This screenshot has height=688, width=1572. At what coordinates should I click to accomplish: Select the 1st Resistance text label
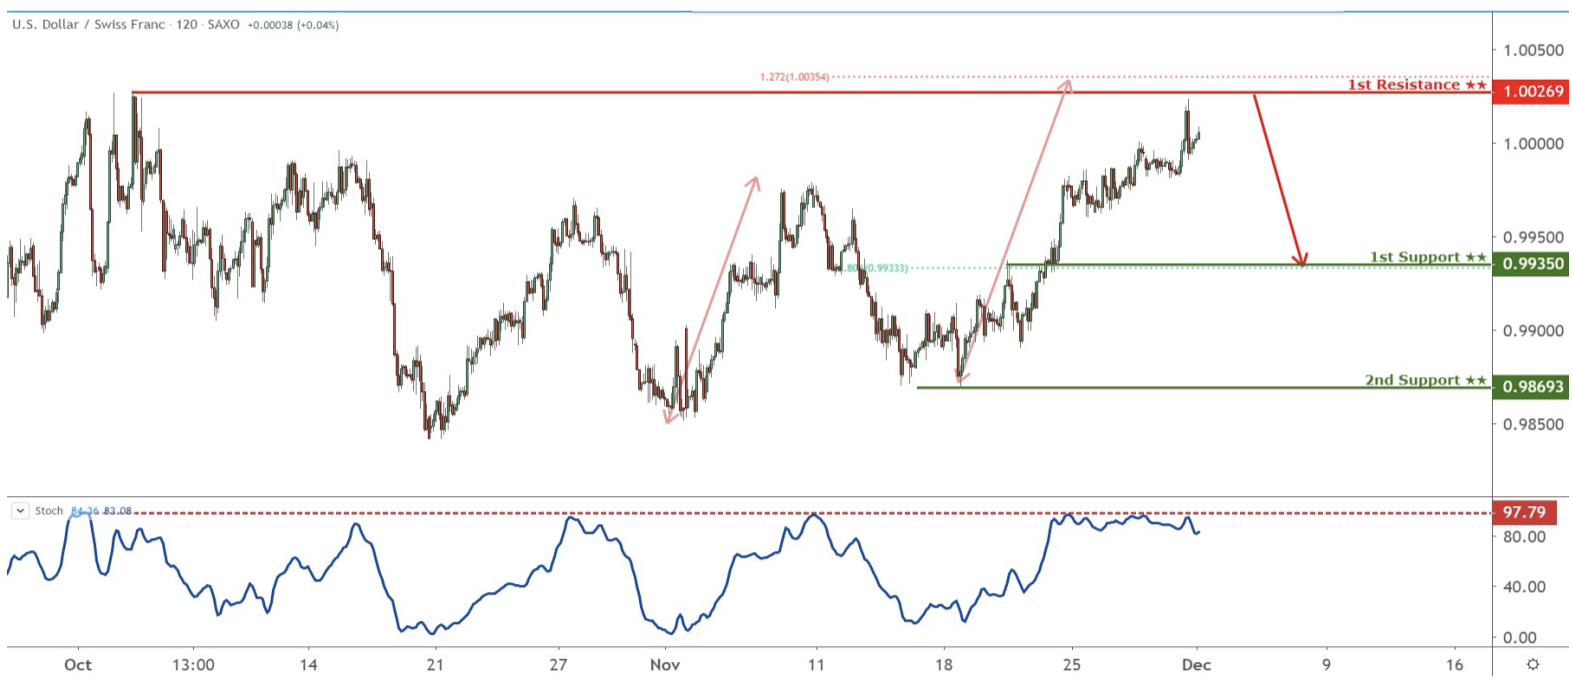(1417, 85)
